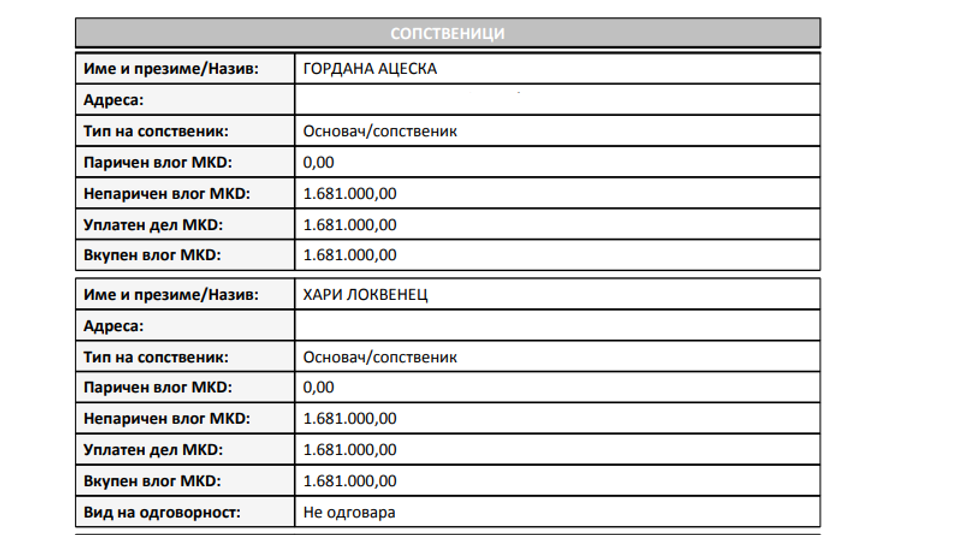Click Основач/сопственик value under ХАРИ ЛОКВЕНЕЦ
Screen dimensions: 980x535
click(x=380, y=357)
